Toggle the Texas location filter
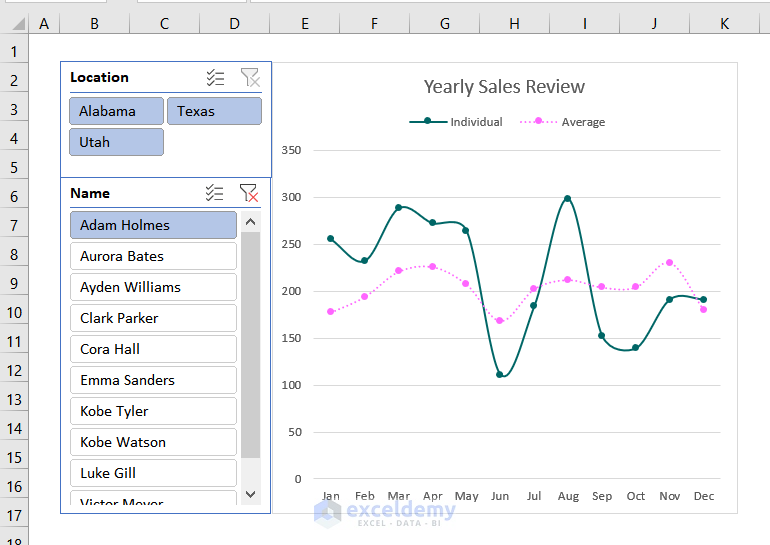Viewport: 770px width, 545px height. (214, 111)
